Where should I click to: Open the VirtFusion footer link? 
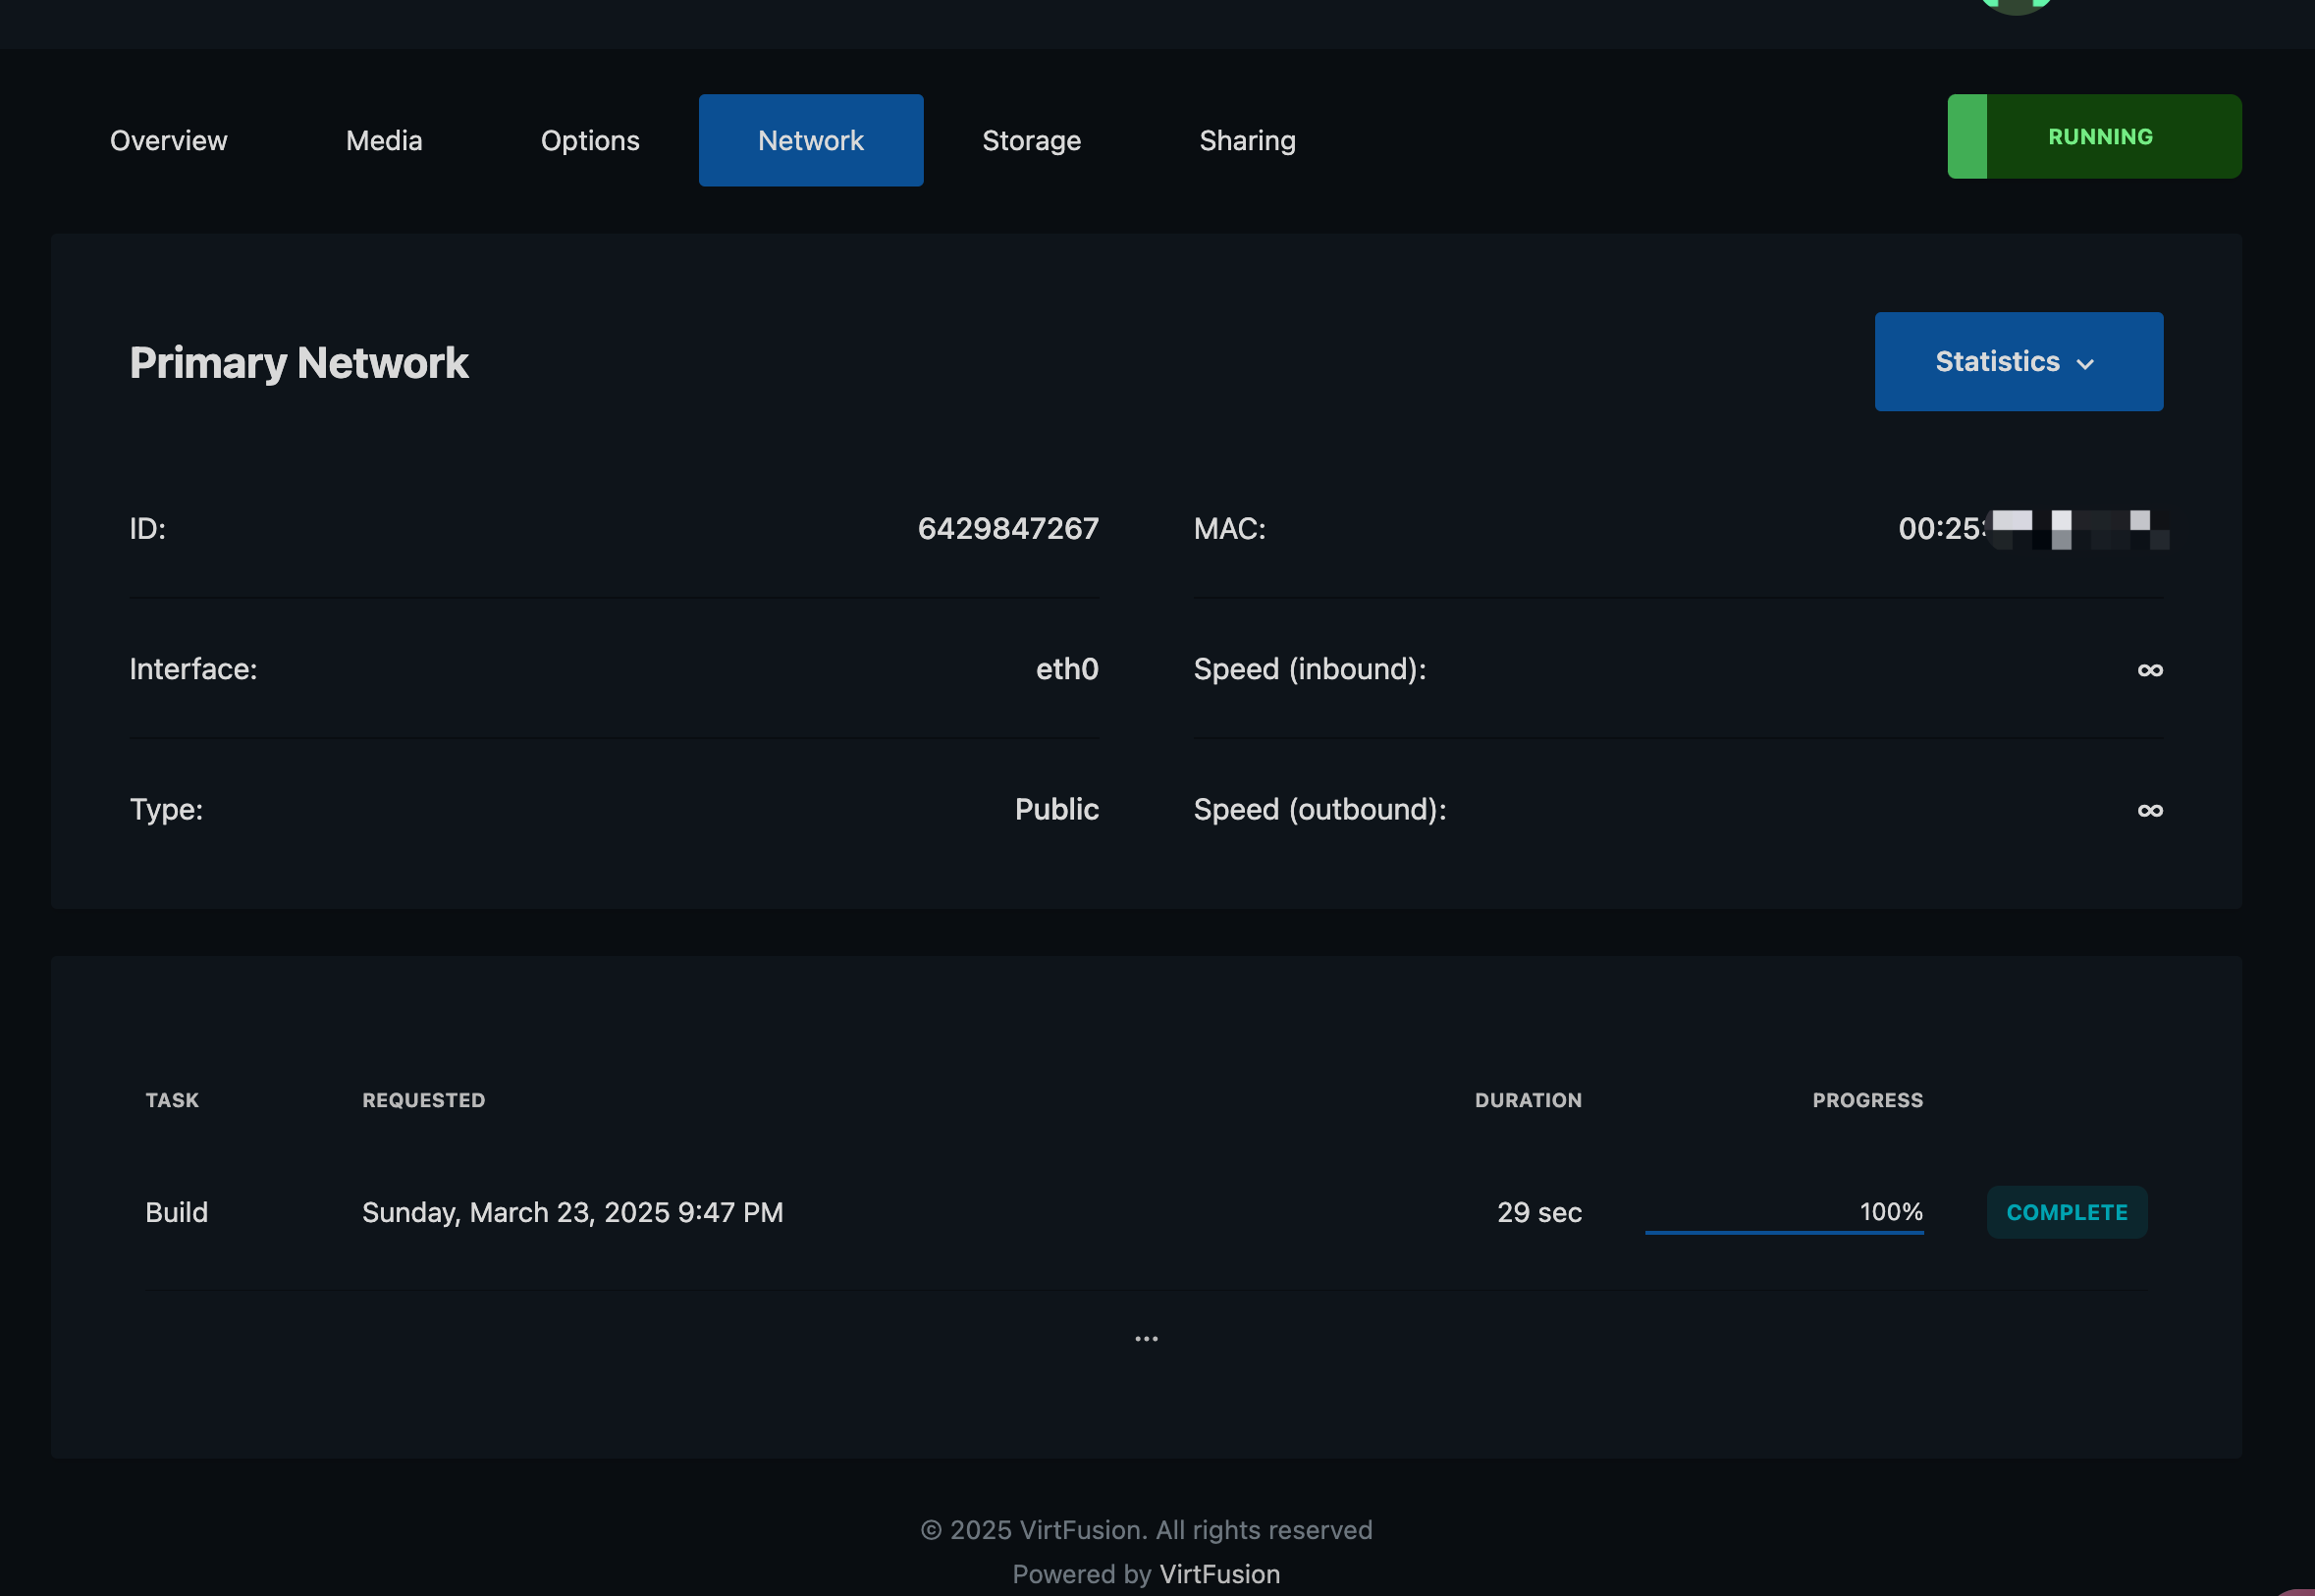1219,1574
